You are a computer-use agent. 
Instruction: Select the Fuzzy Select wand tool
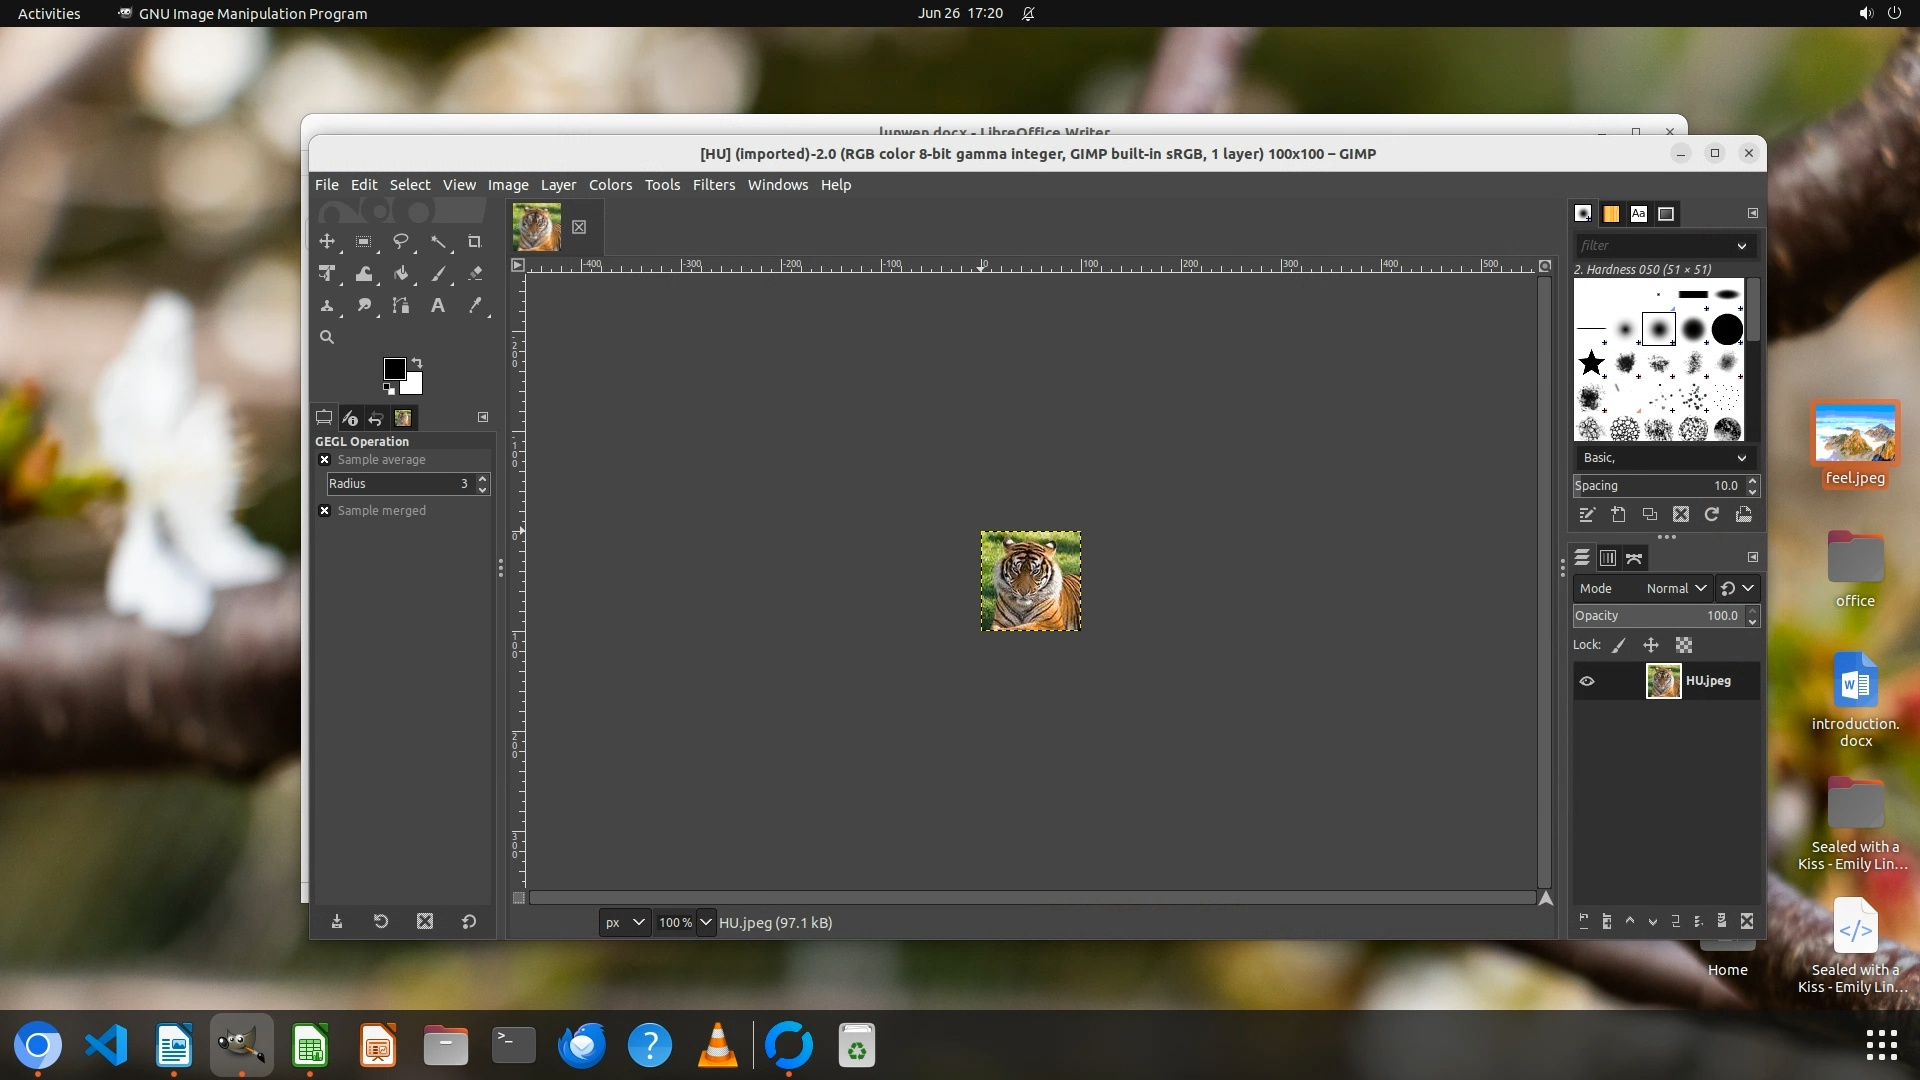438,241
